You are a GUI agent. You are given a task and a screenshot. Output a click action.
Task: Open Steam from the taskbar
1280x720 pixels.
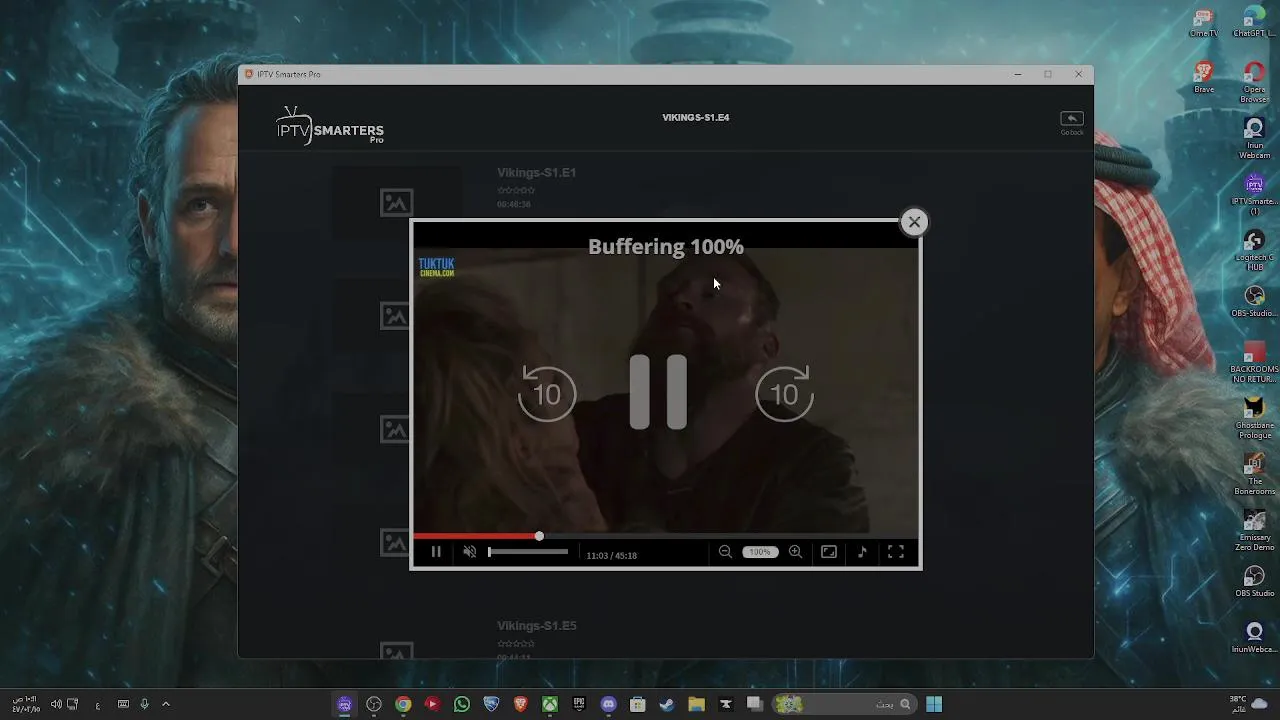[667, 704]
